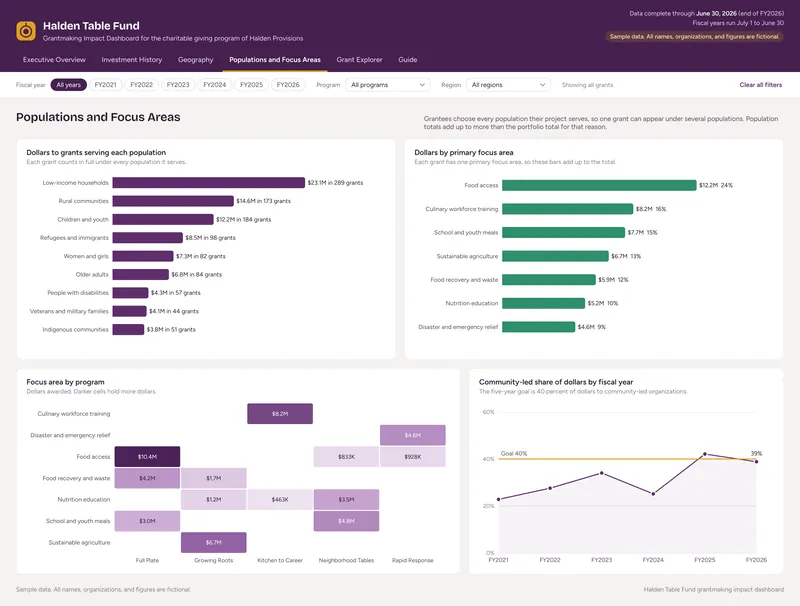Click 'Dollars by primary focus area' heading
800x606 pixels.
[464, 153]
